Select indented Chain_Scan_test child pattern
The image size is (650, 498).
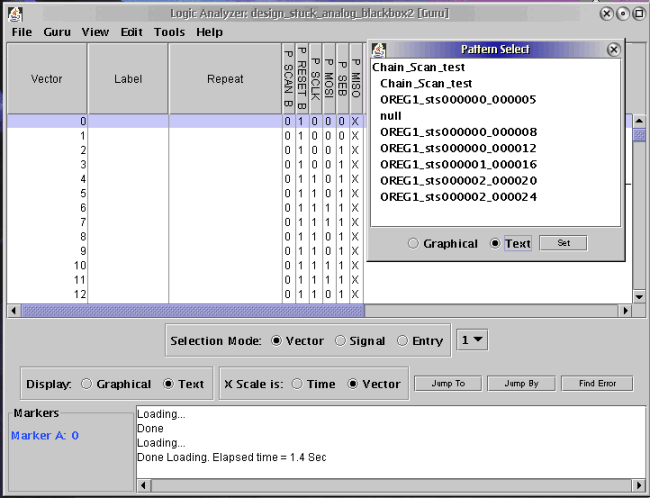coord(426,83)
